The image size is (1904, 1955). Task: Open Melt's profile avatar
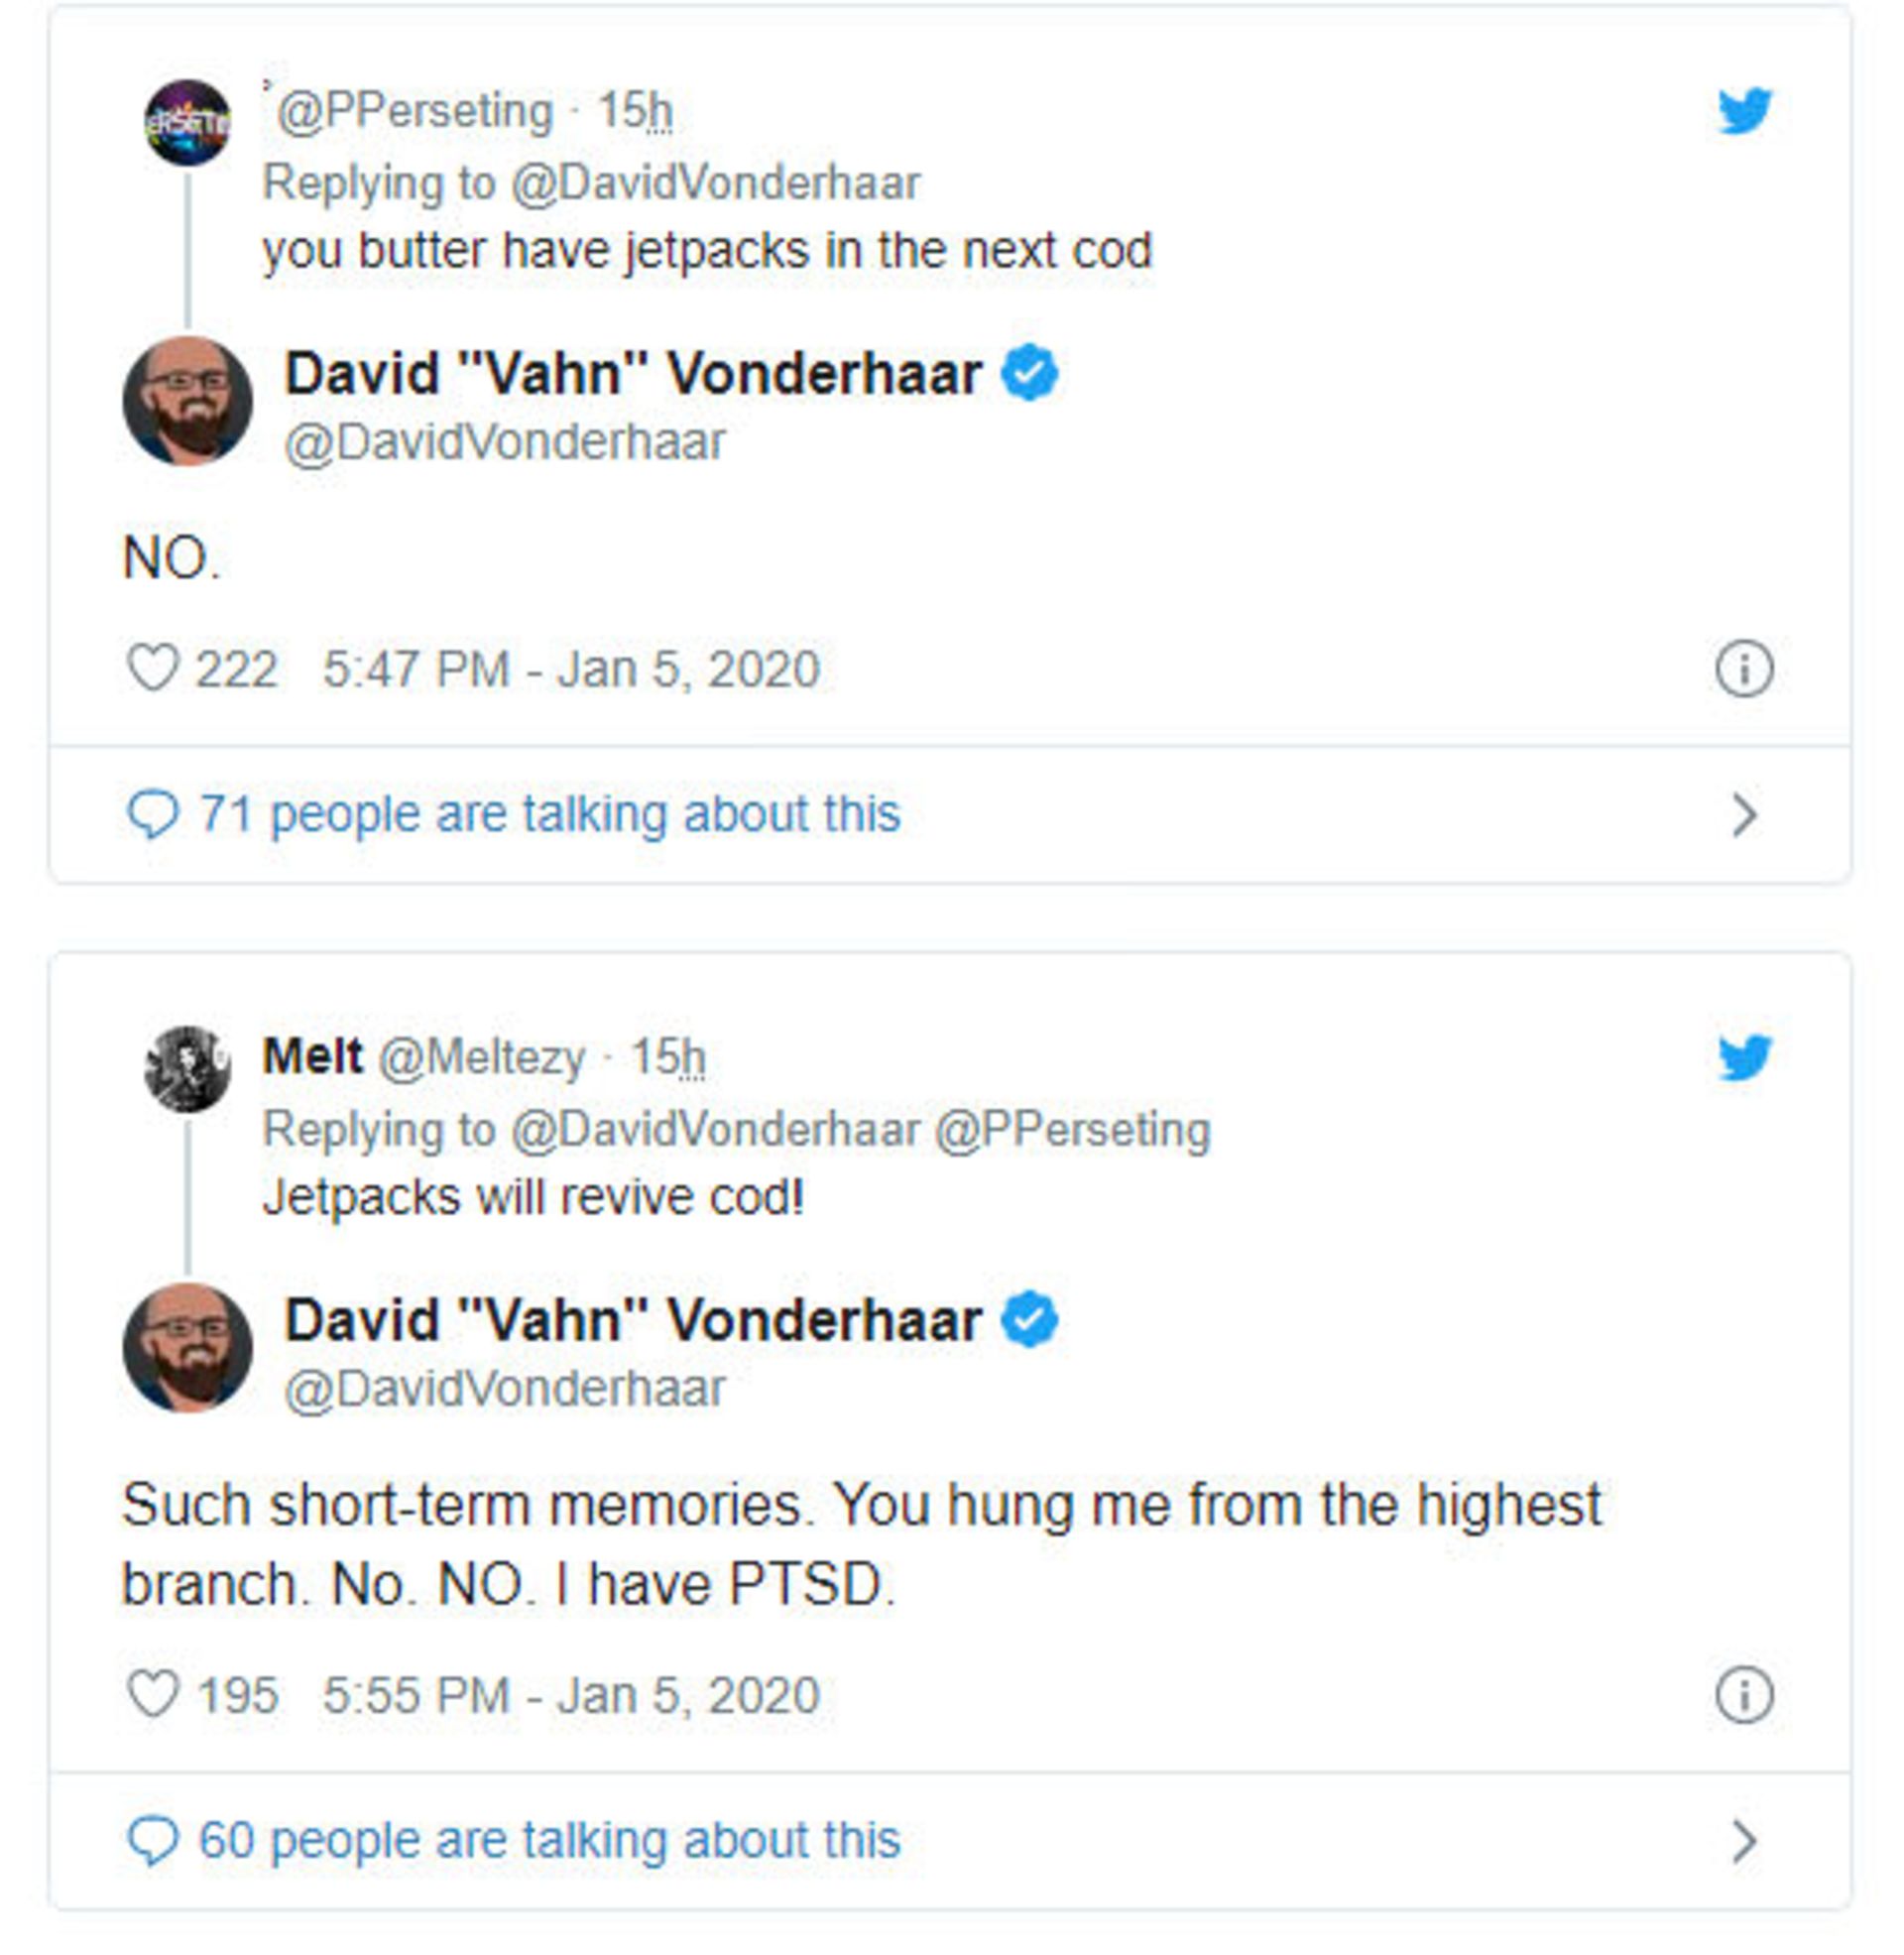(x=187, y=1069)
